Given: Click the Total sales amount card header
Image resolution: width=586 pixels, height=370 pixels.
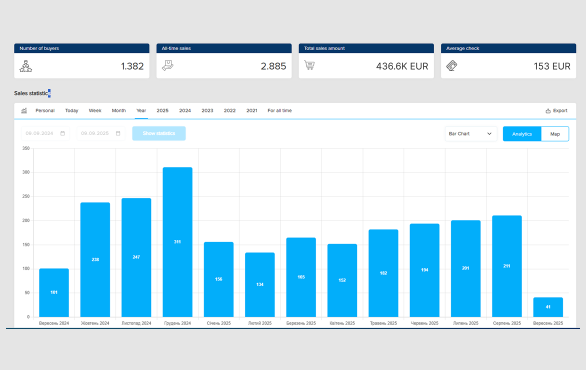Looking at the screenshot, I should pos(366,48).
